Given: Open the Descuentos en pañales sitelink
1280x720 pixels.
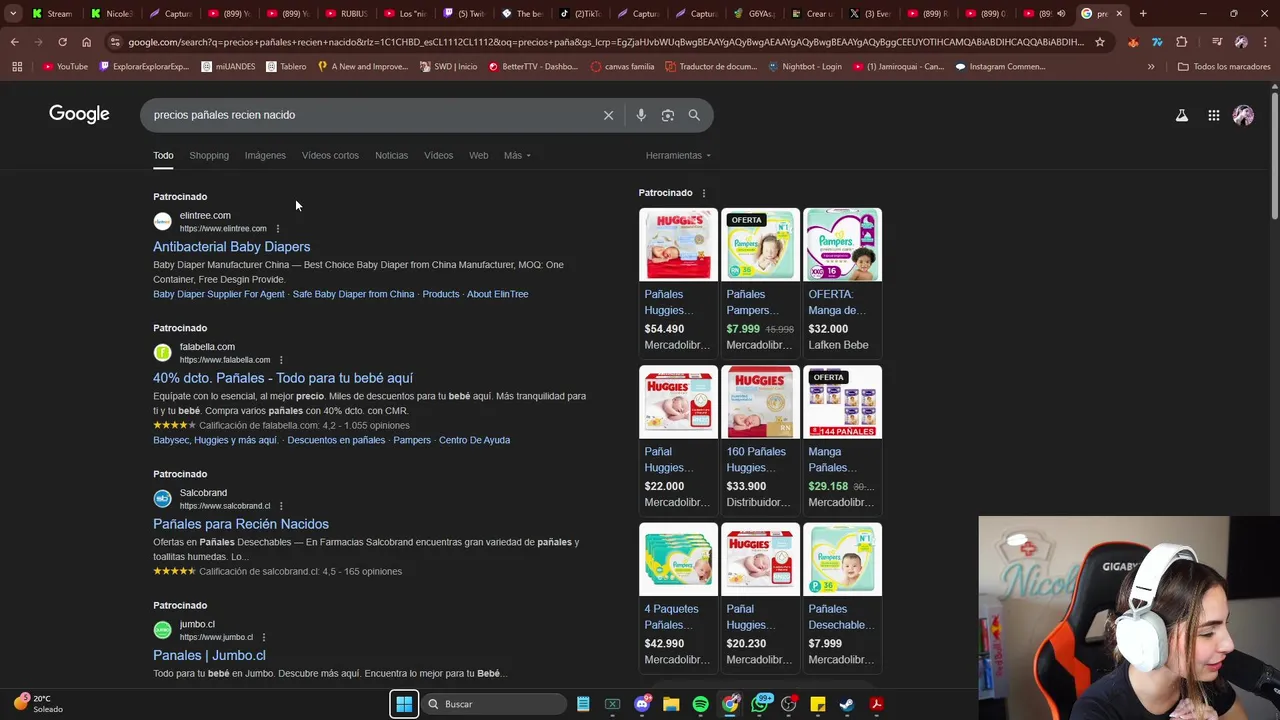Looking at the screenshot, I should 336,440.
